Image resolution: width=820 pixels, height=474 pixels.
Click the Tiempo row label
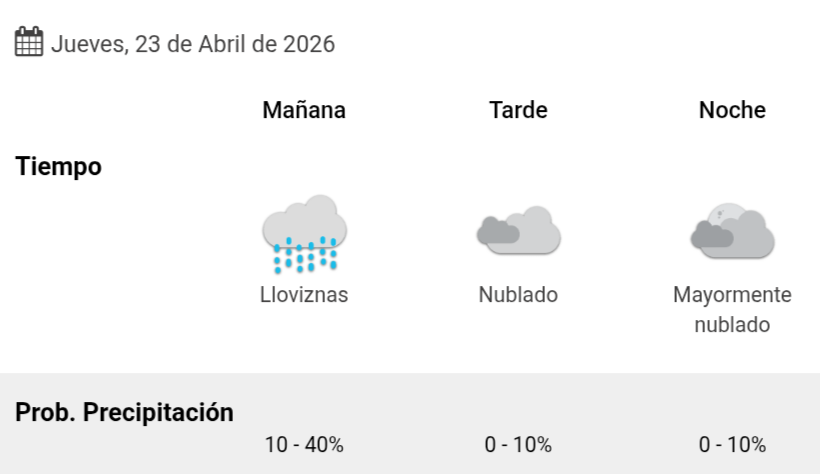click(x=59, y=167)
